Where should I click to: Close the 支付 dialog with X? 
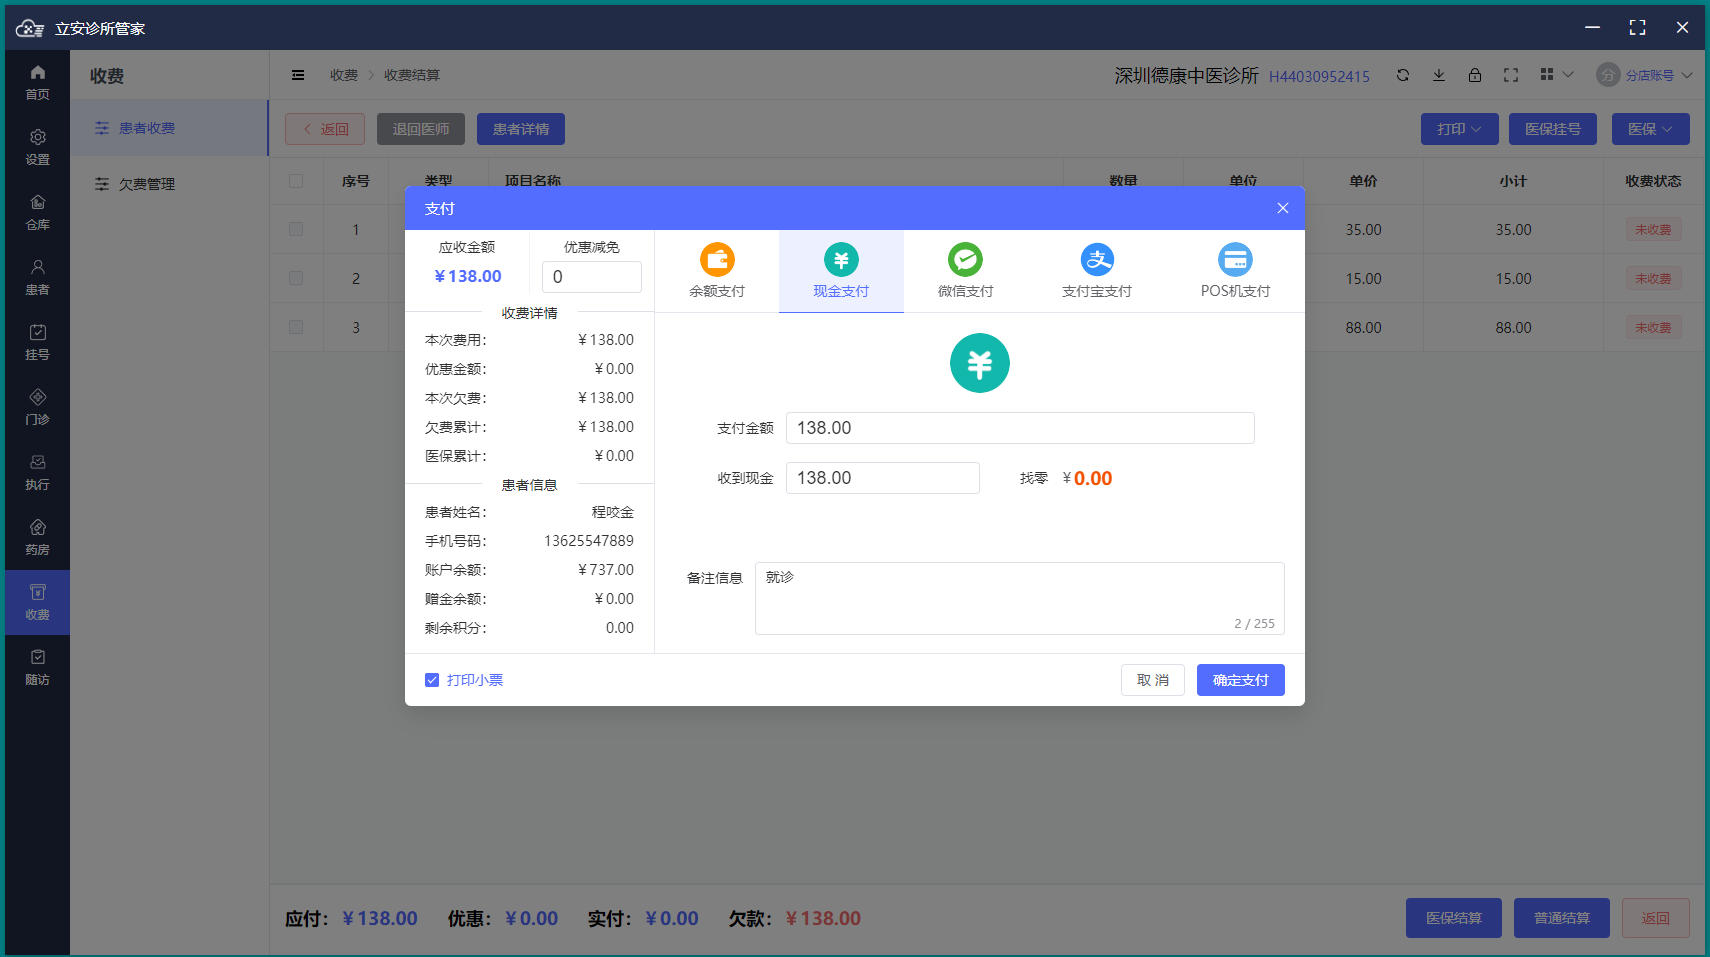pyautogui.click(x=1283, y=208)
